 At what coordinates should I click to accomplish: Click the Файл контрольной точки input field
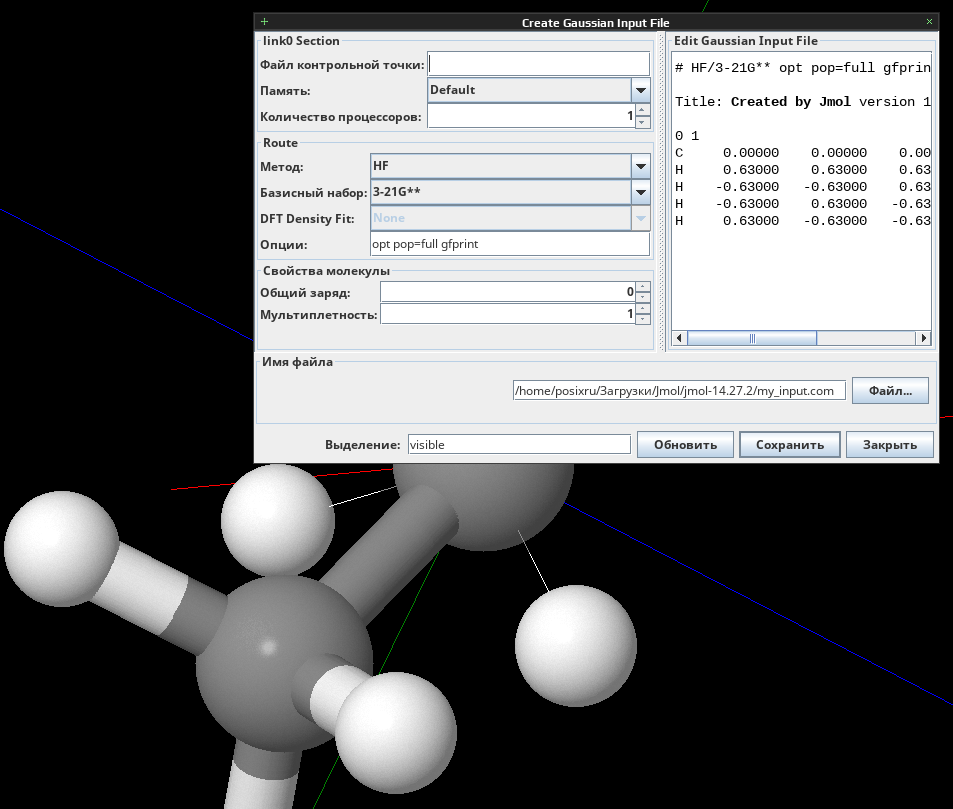[538, 64]
